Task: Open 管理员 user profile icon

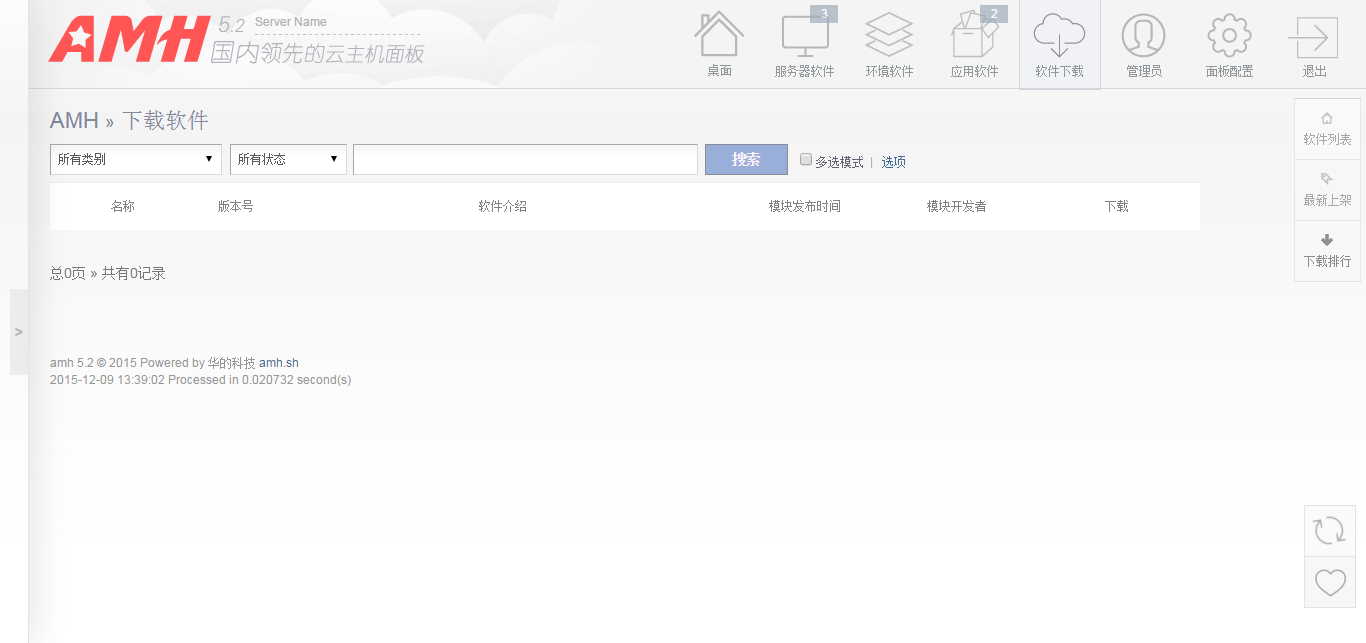Action: [1143, 36]
